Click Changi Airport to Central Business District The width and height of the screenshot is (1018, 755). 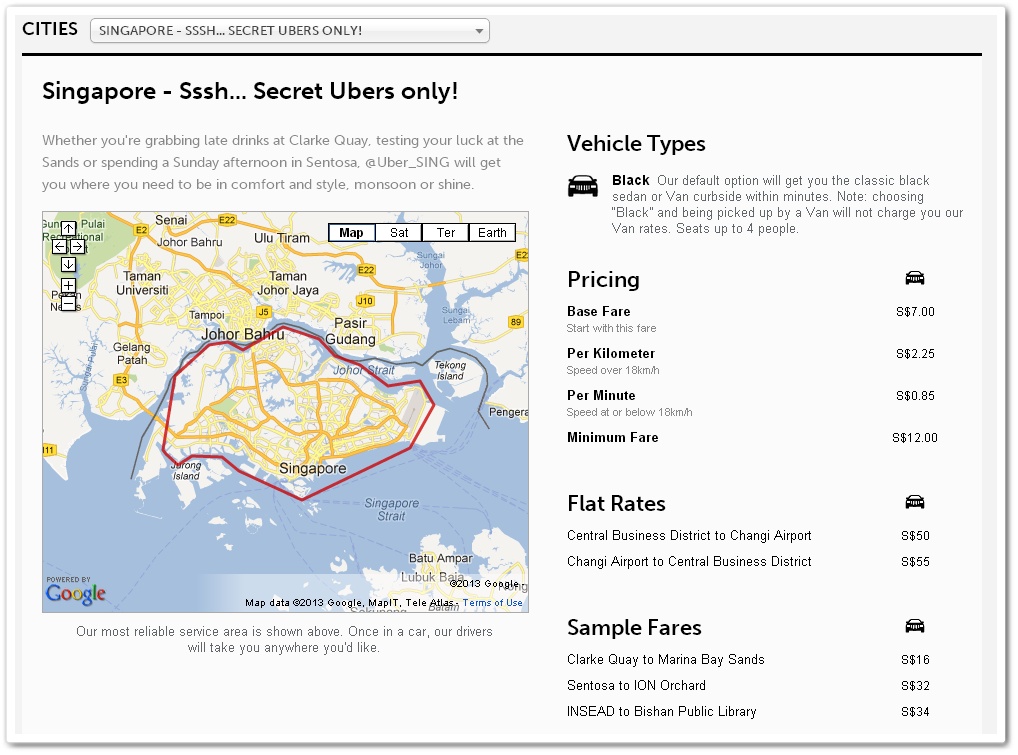pyautogui.click(x=689, y=562)
